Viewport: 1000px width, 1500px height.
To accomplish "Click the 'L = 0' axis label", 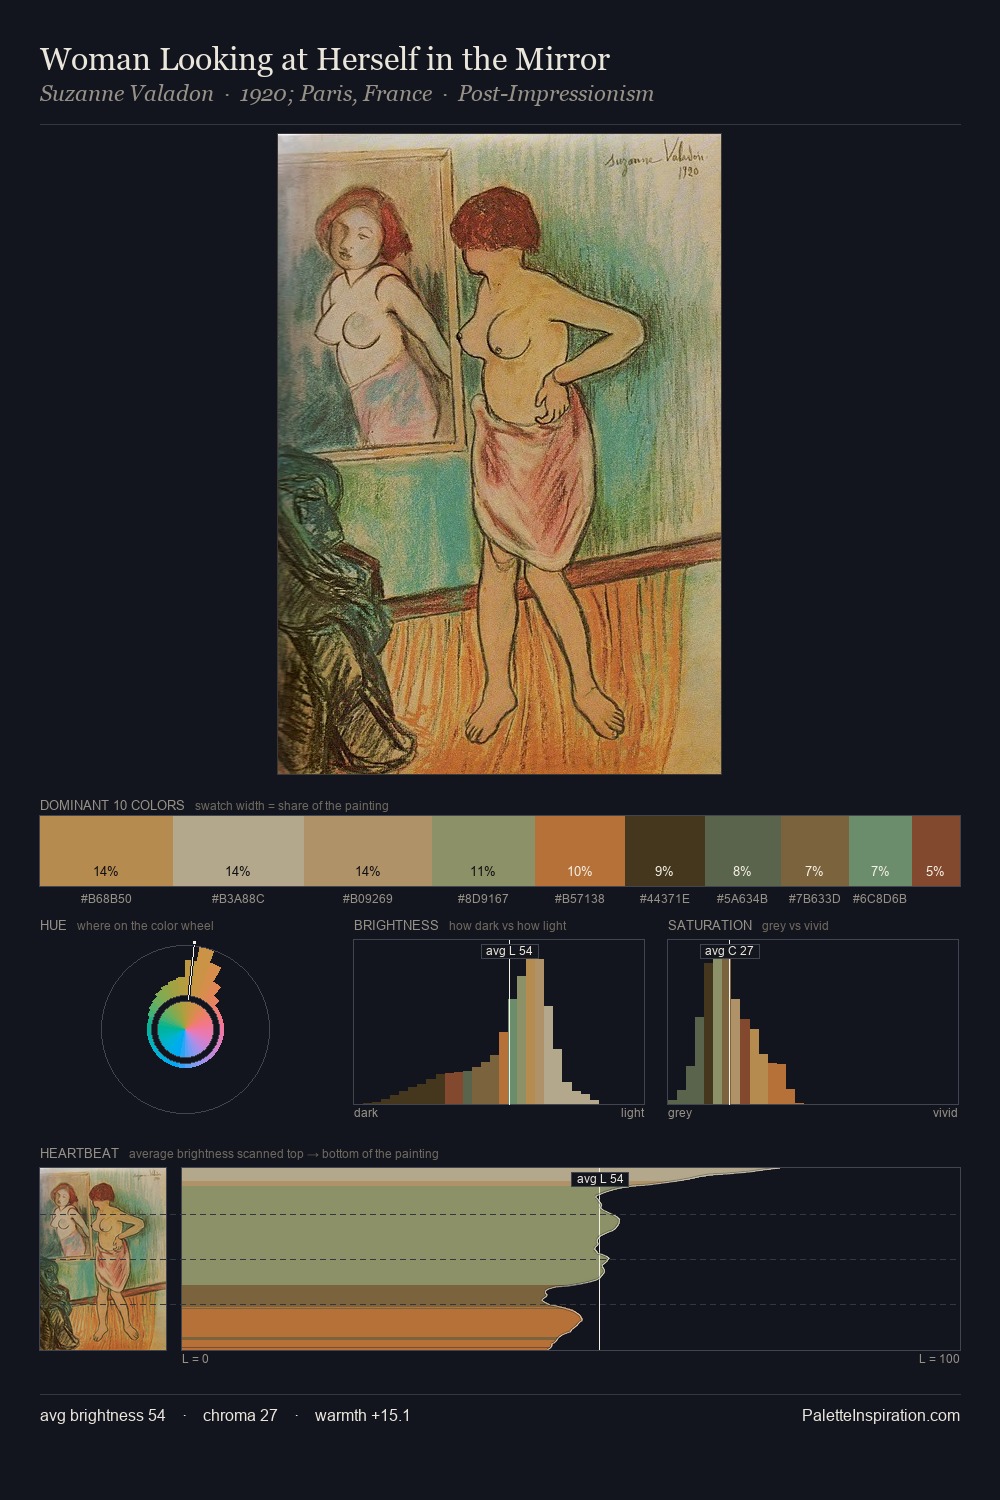I will tap(195, 1358).
